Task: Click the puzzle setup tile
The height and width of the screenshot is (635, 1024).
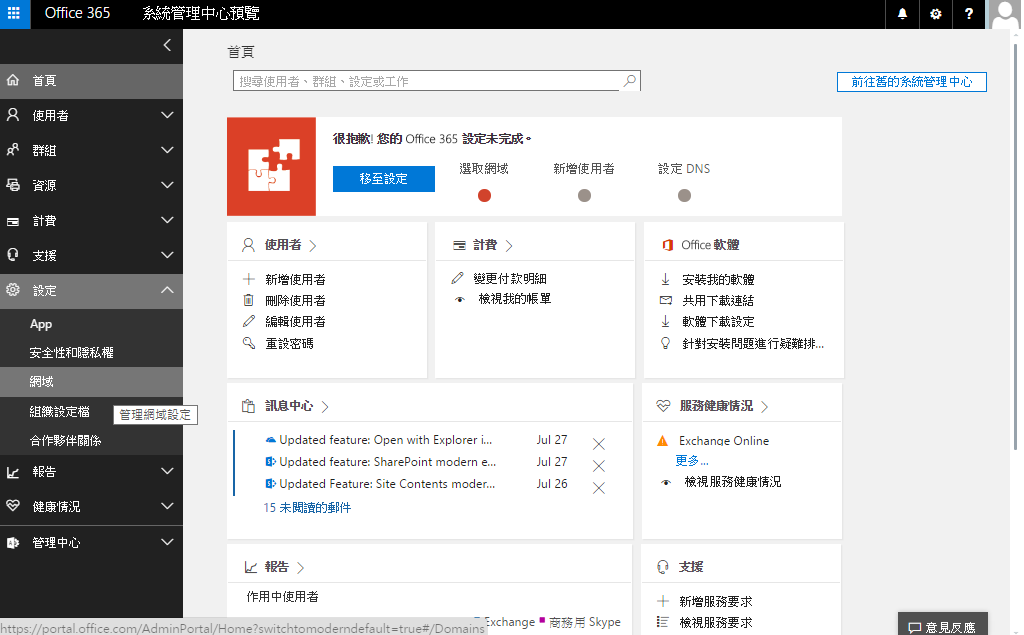Action: pyautogui.click(x=272, y=167)
